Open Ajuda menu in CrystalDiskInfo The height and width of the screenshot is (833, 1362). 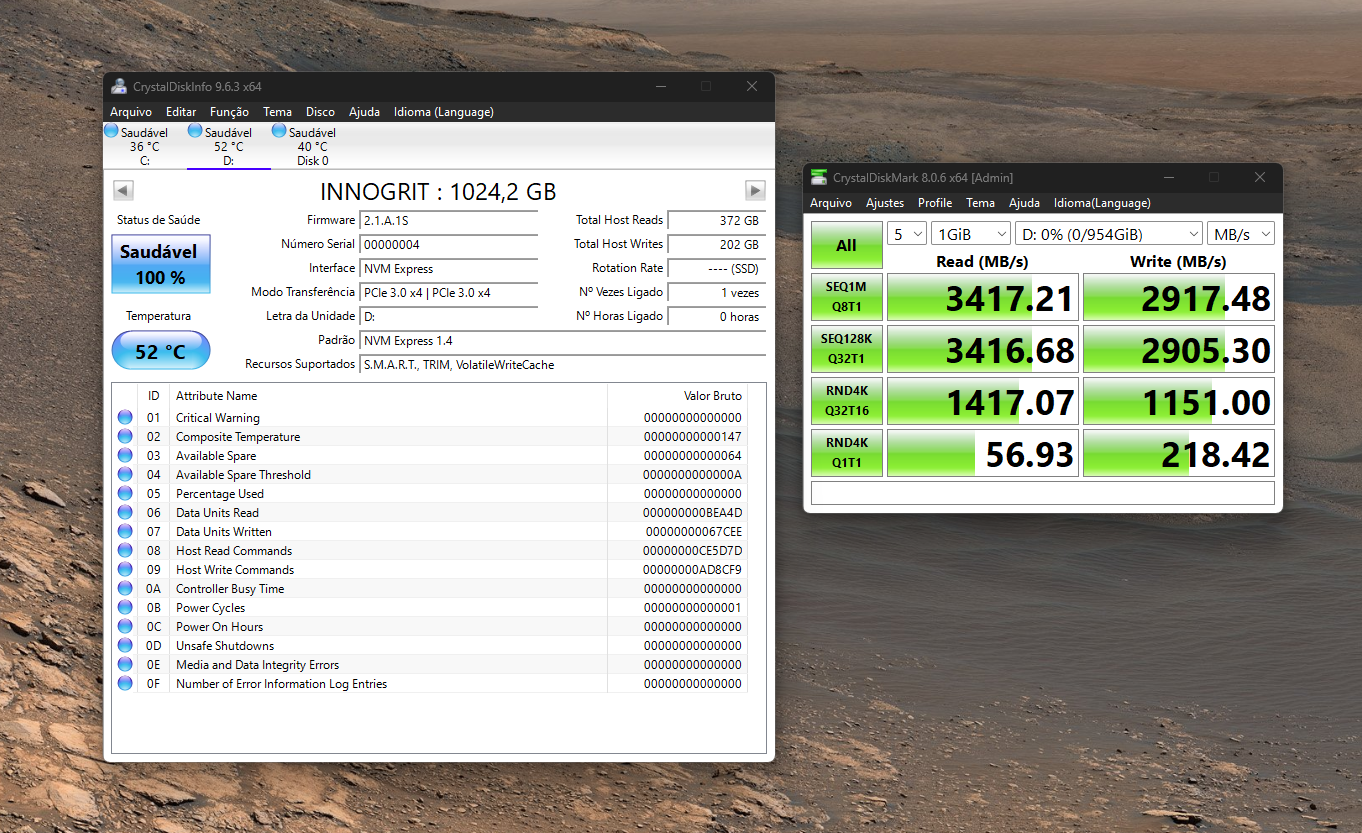[x=364, y=112]
